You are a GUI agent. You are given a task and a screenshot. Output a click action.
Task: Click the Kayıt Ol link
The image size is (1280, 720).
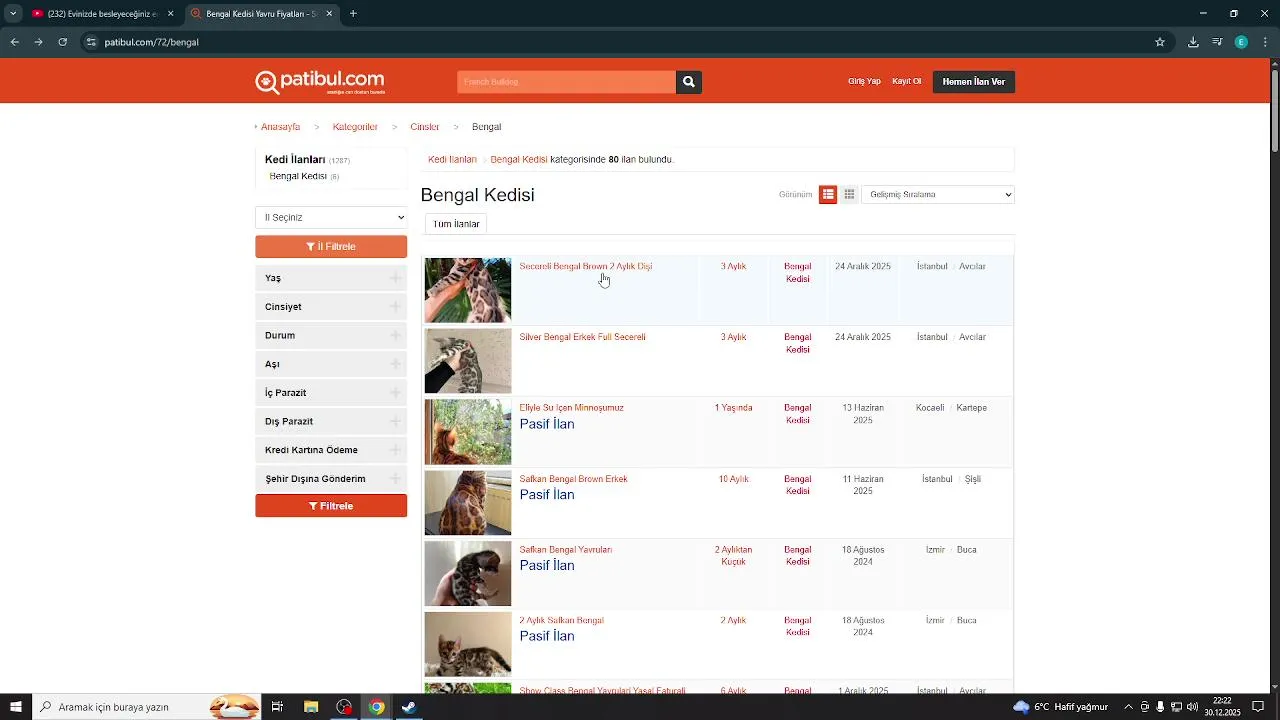(906, 82)
